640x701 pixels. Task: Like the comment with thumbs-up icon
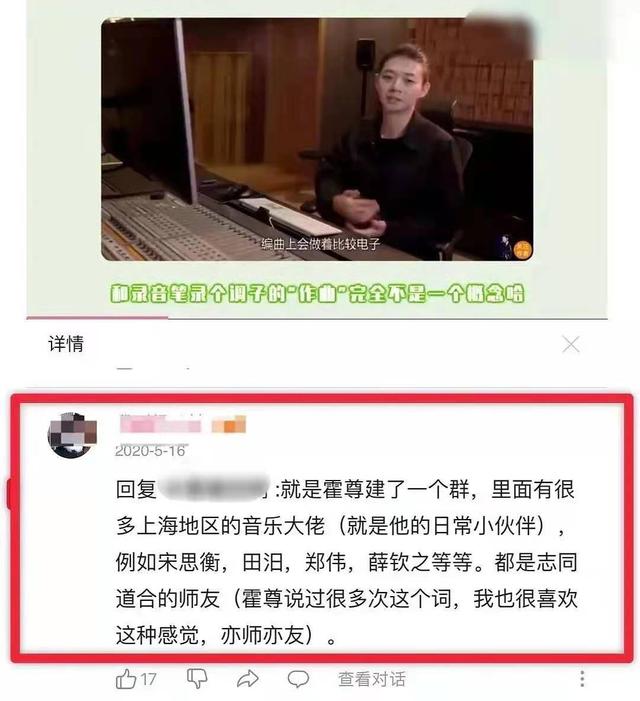[126, 679]
